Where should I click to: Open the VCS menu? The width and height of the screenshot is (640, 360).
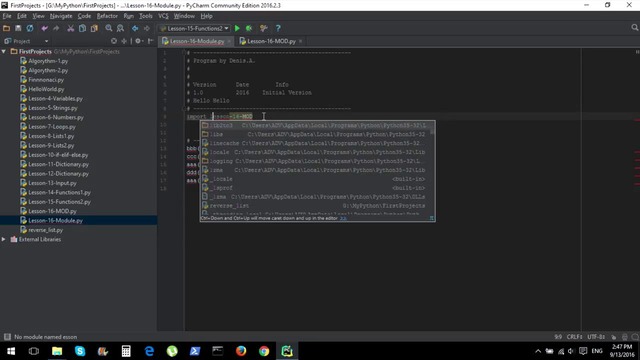click(163, 16)
